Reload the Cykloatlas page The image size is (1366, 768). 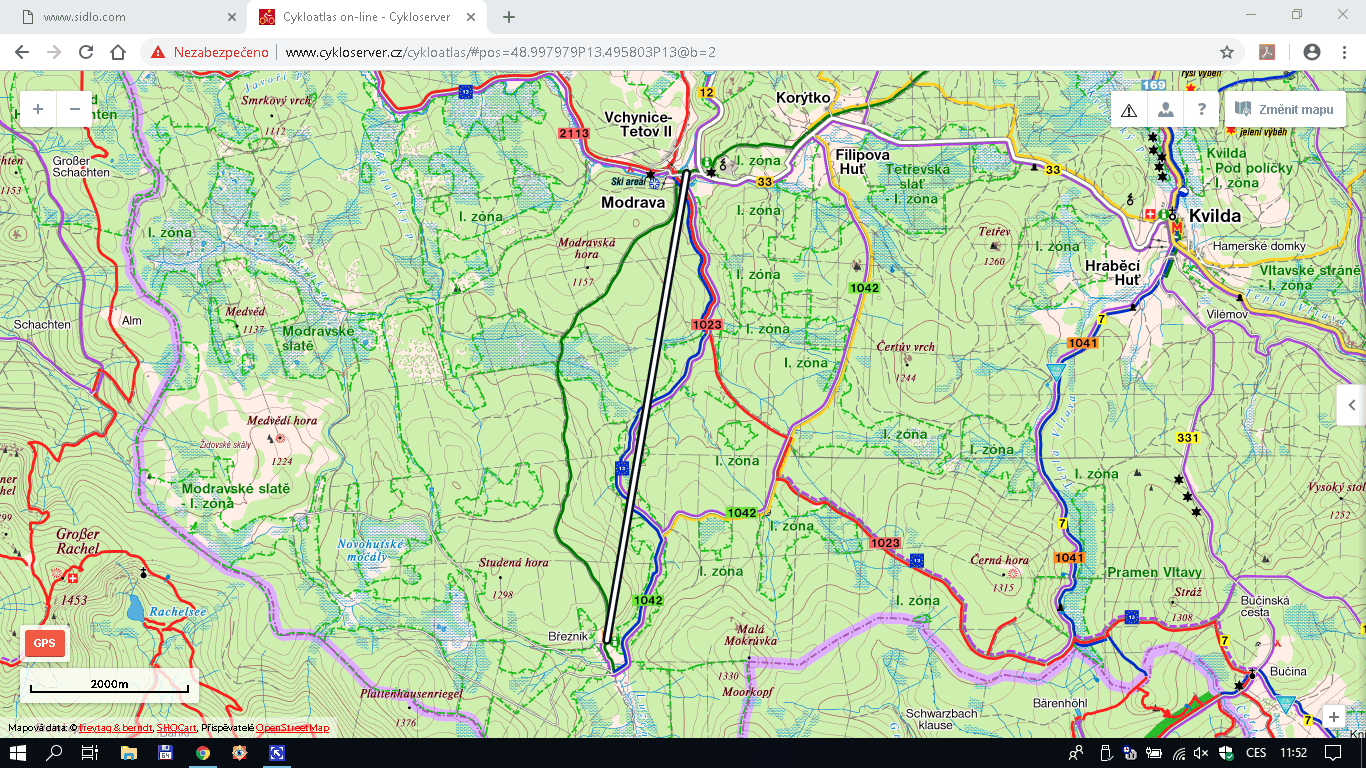point(86,52)
